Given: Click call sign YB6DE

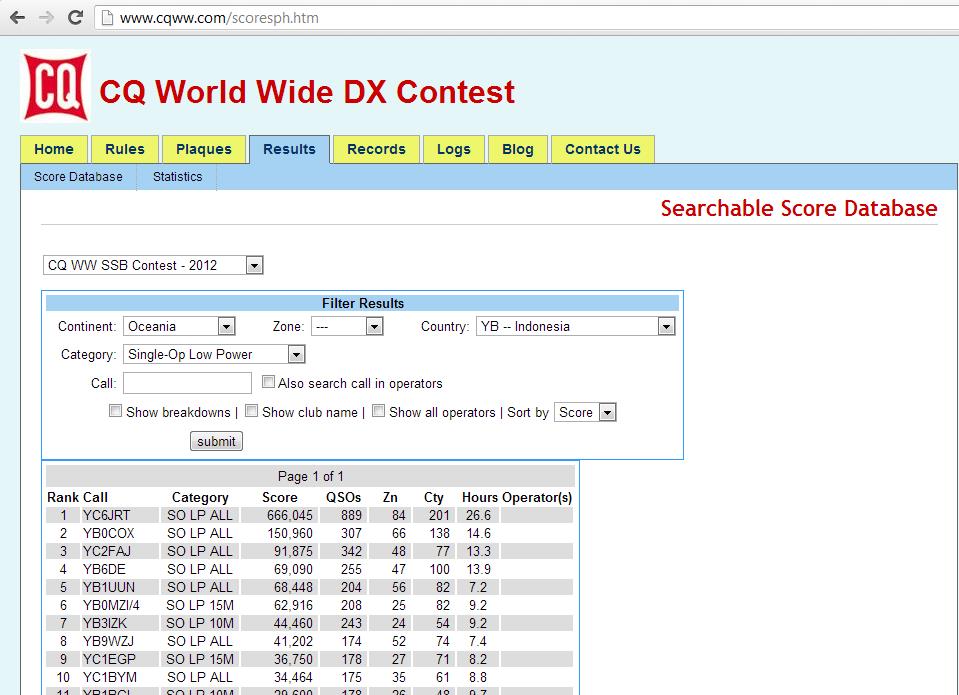Looking at the screenshot, I should (104, 570).
